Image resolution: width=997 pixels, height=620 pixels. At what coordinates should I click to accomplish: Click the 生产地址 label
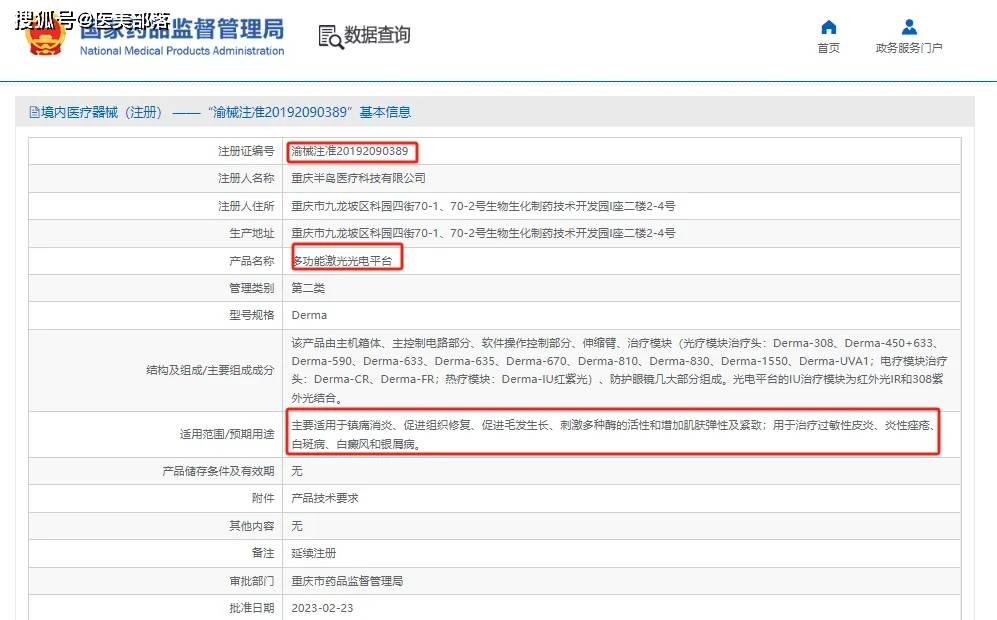[x=252, y=233]
